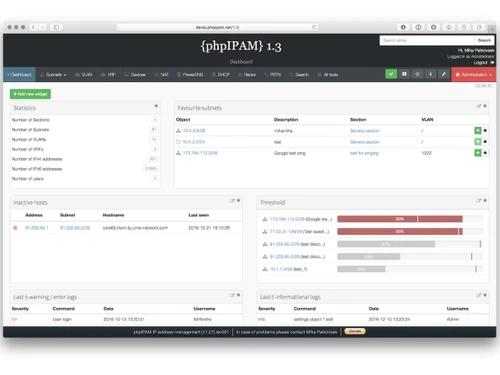500x375 pixels.
Task: Open Inactive hosts widget in full view
Action: point(232,201)
